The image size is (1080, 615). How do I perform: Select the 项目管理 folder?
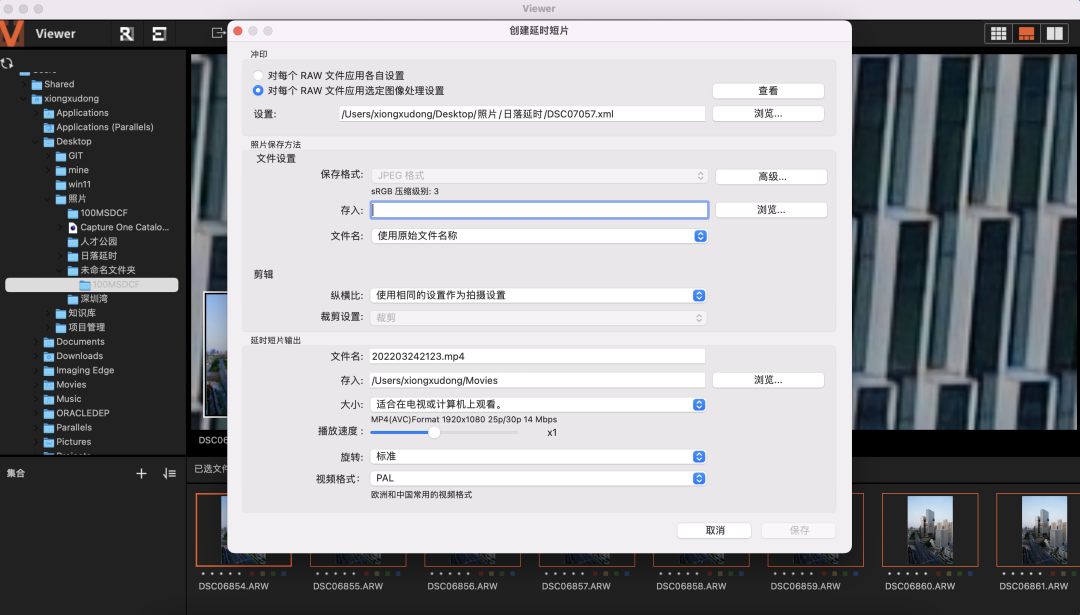coord(86,328)
